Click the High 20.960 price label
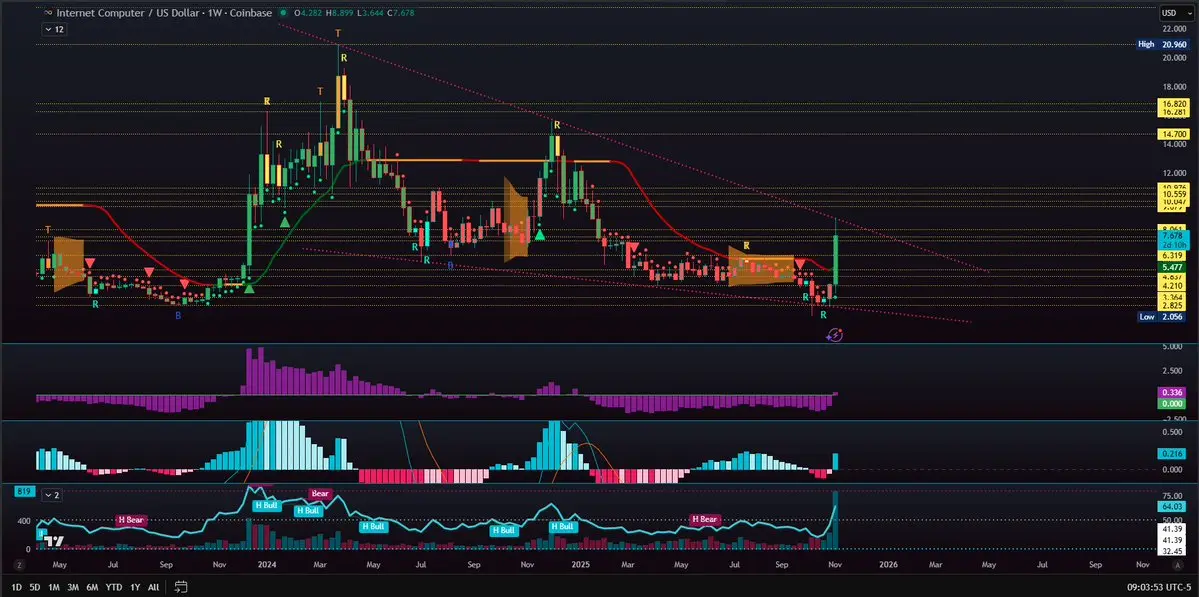Screen dimensions: 1199x597 1162,44
